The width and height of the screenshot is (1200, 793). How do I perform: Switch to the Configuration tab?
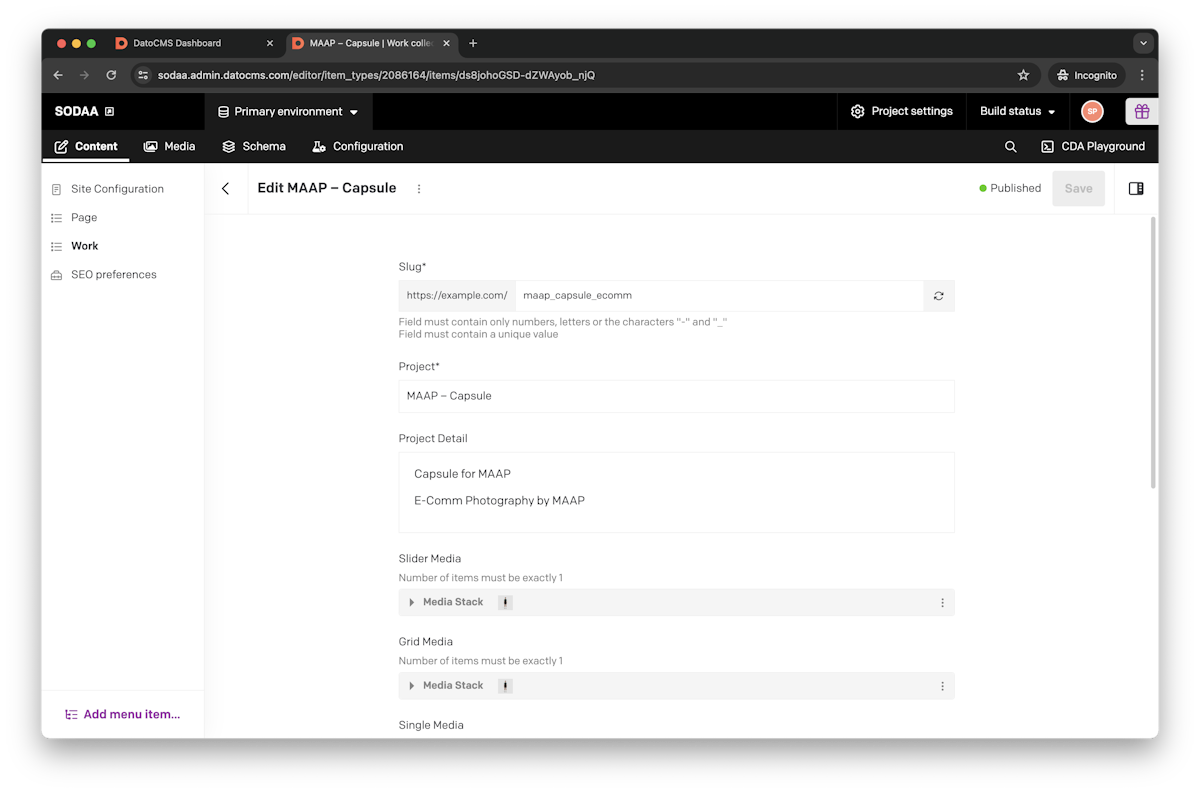pyautogui.click(x=357, y=146)
